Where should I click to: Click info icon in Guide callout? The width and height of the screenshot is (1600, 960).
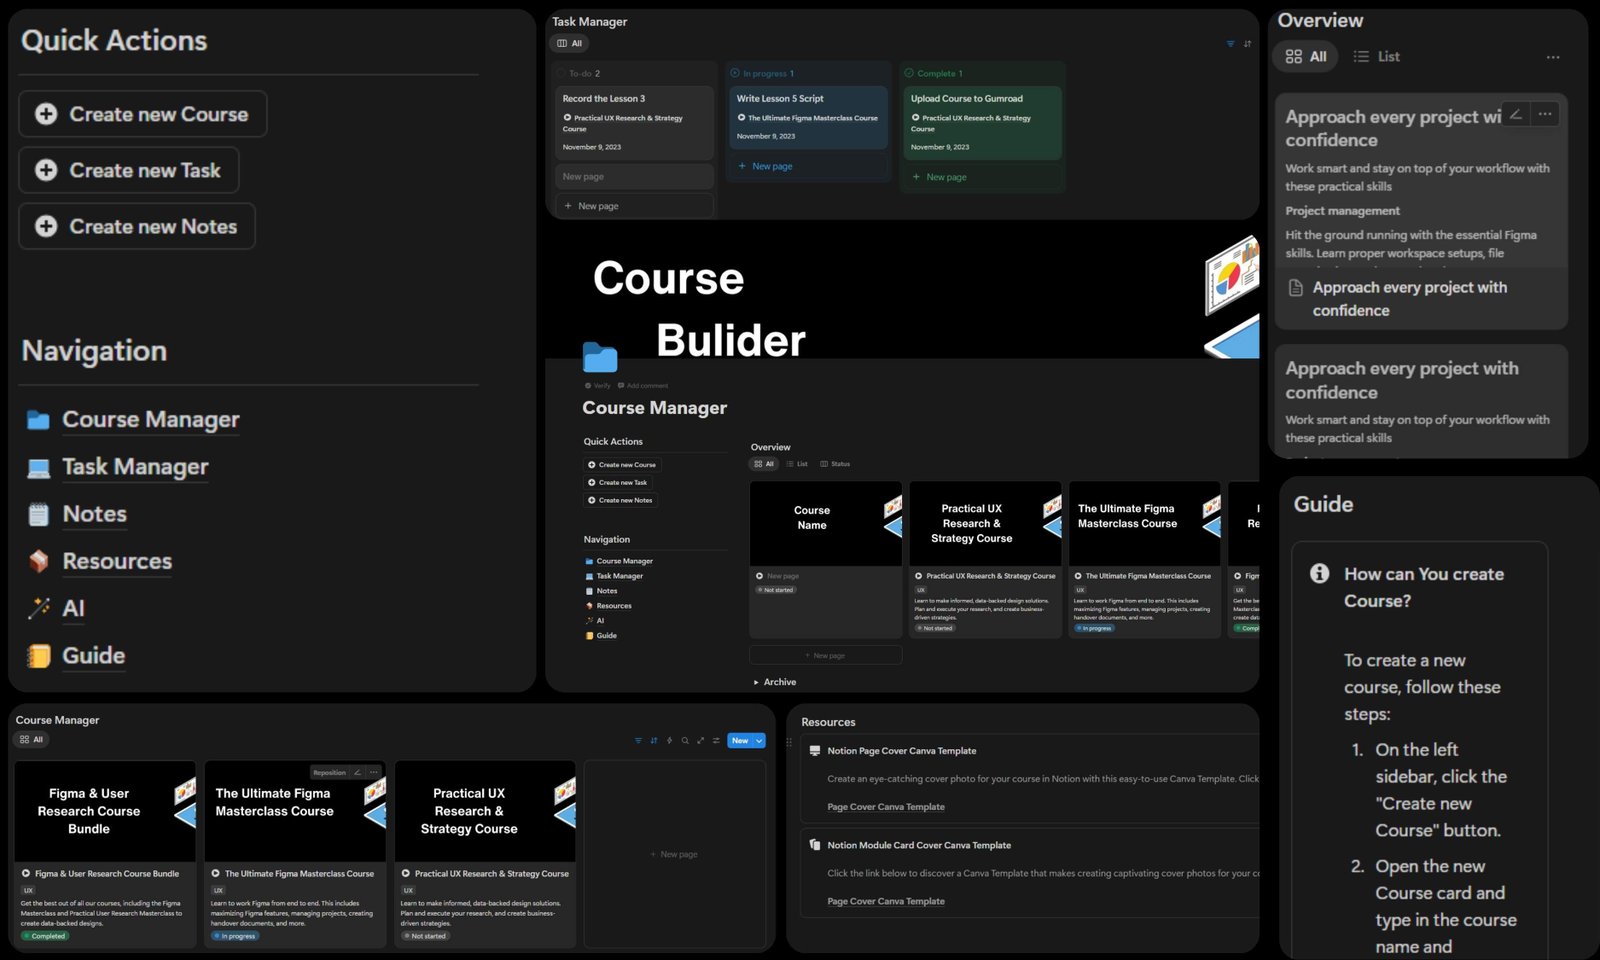[x=1320, y=573]
